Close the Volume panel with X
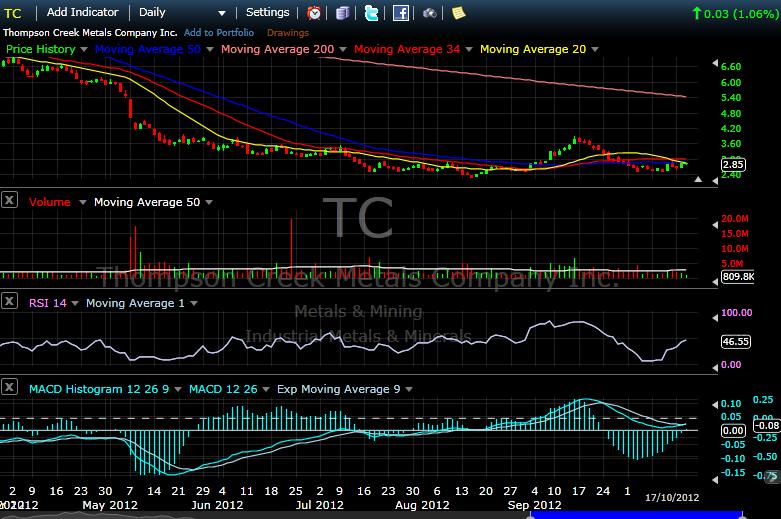The width and height of the screenshot is (781, 519). pos(10,201)
